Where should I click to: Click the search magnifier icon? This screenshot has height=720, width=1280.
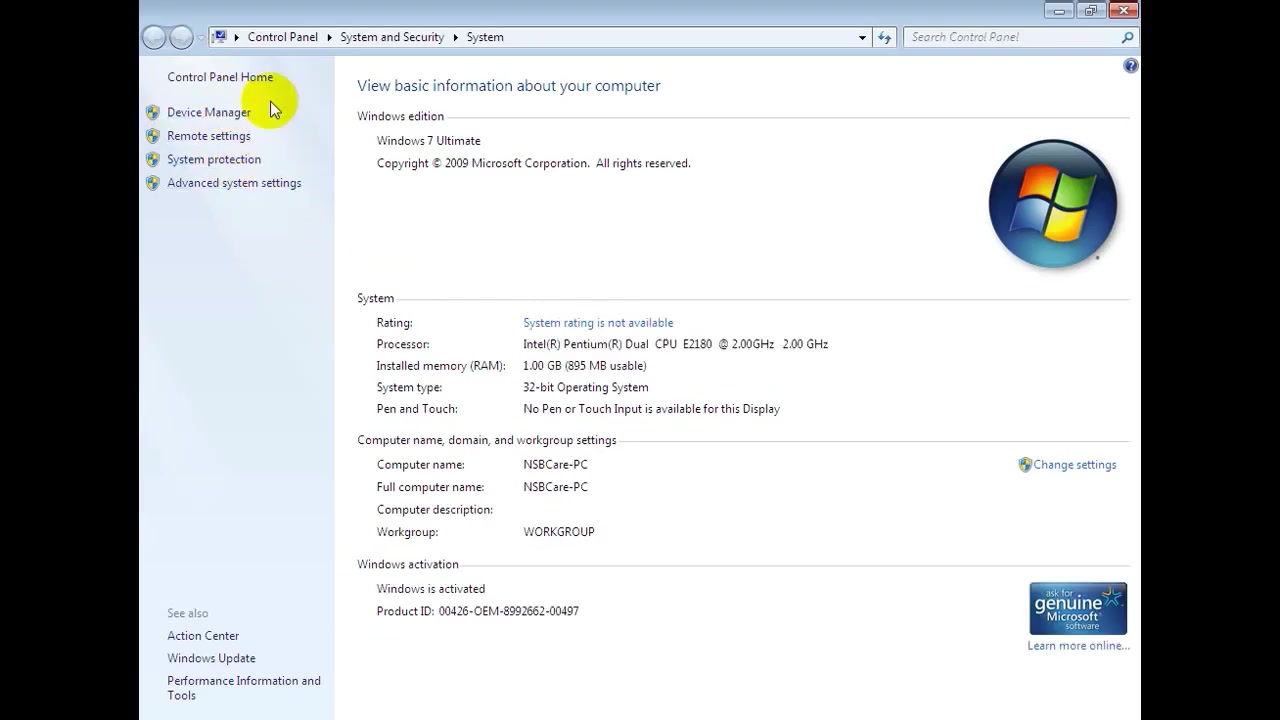point(1127,37)
